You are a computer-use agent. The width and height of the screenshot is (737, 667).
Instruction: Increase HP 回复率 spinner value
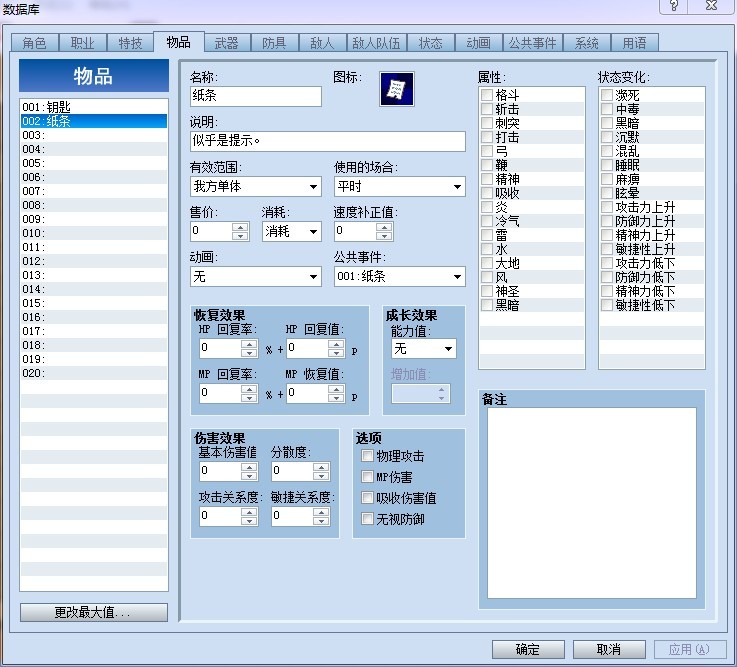pos(249,344)
